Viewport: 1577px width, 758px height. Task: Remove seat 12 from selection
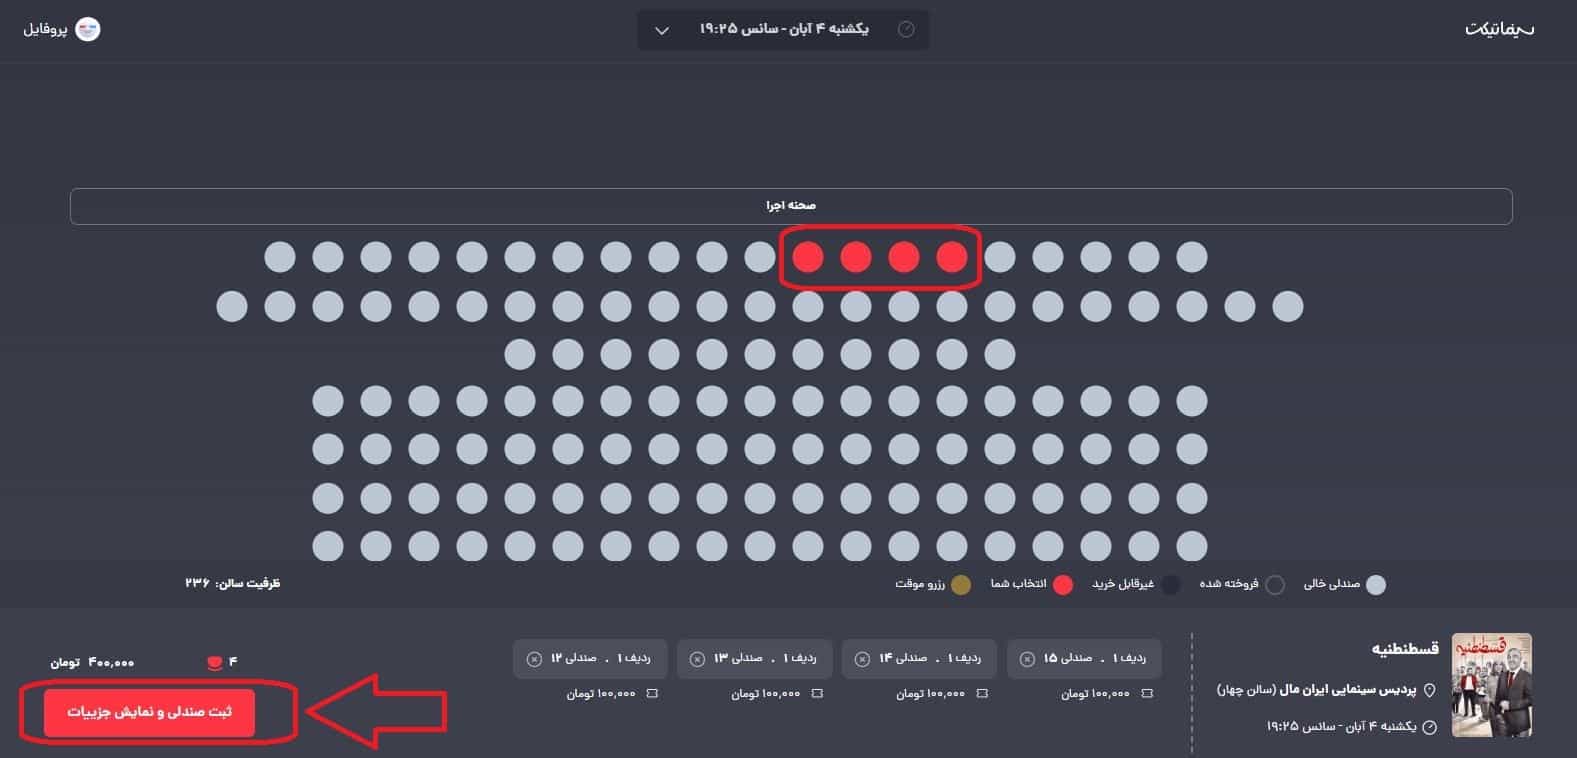(533, 659)
